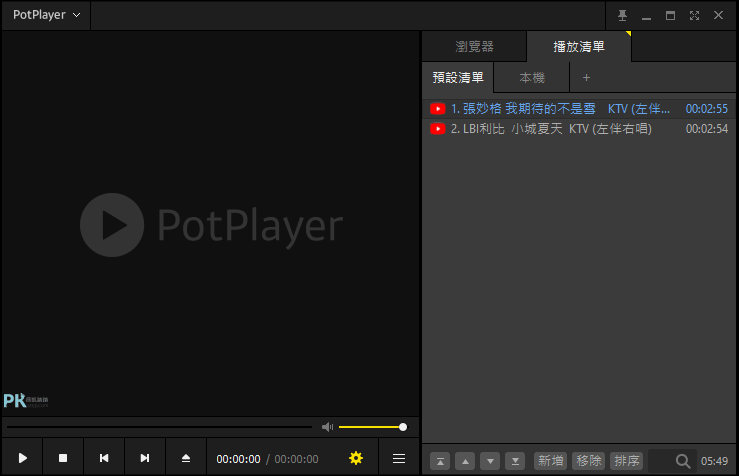Minimize the PotPlayer window
The image size is (739, 476).
646,16
